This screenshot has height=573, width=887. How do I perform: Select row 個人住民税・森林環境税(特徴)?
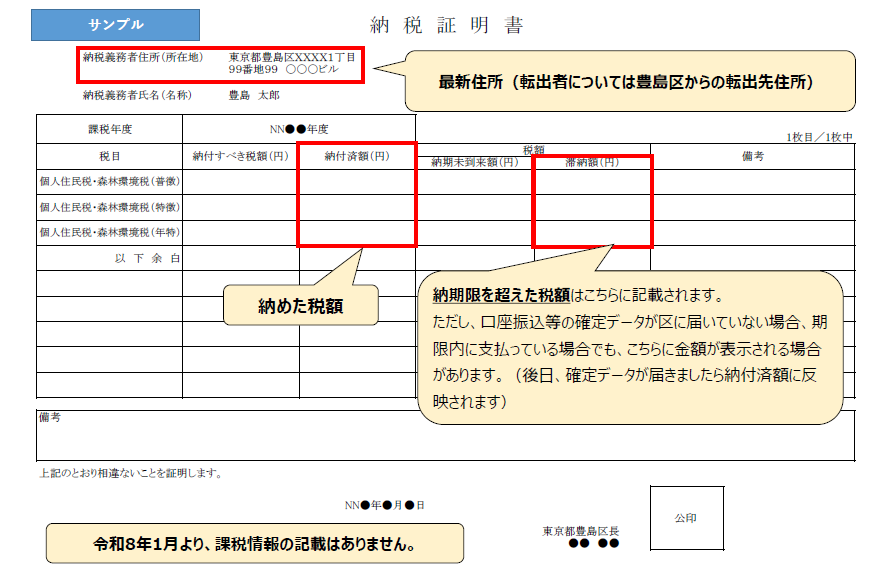click(446, 207)
